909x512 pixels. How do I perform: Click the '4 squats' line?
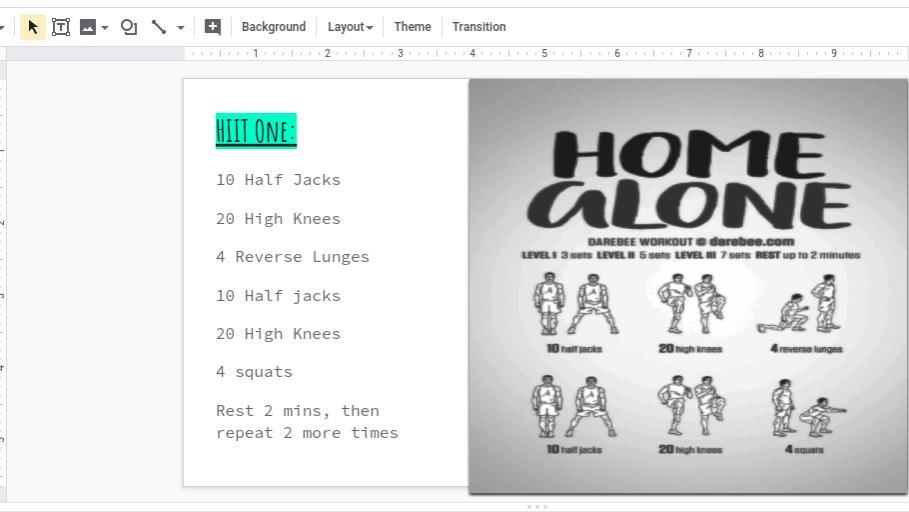pyautogui.click(x=254, y=372)
